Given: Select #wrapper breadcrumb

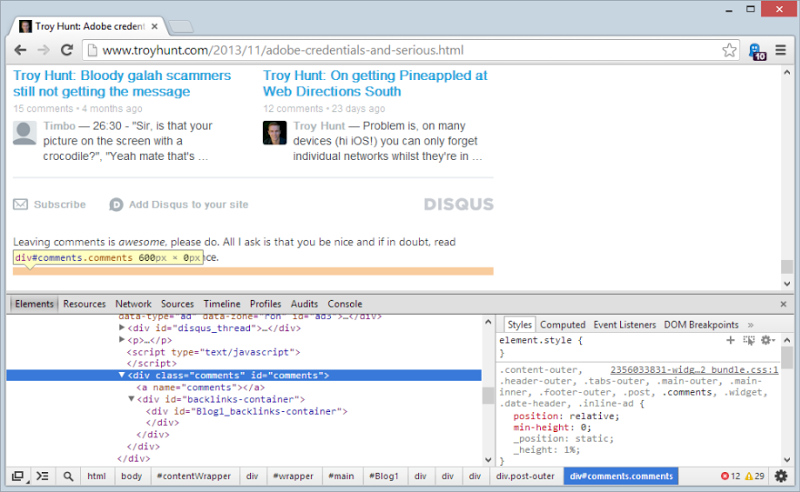Looking at the screenshot, I should coord(293,476).
